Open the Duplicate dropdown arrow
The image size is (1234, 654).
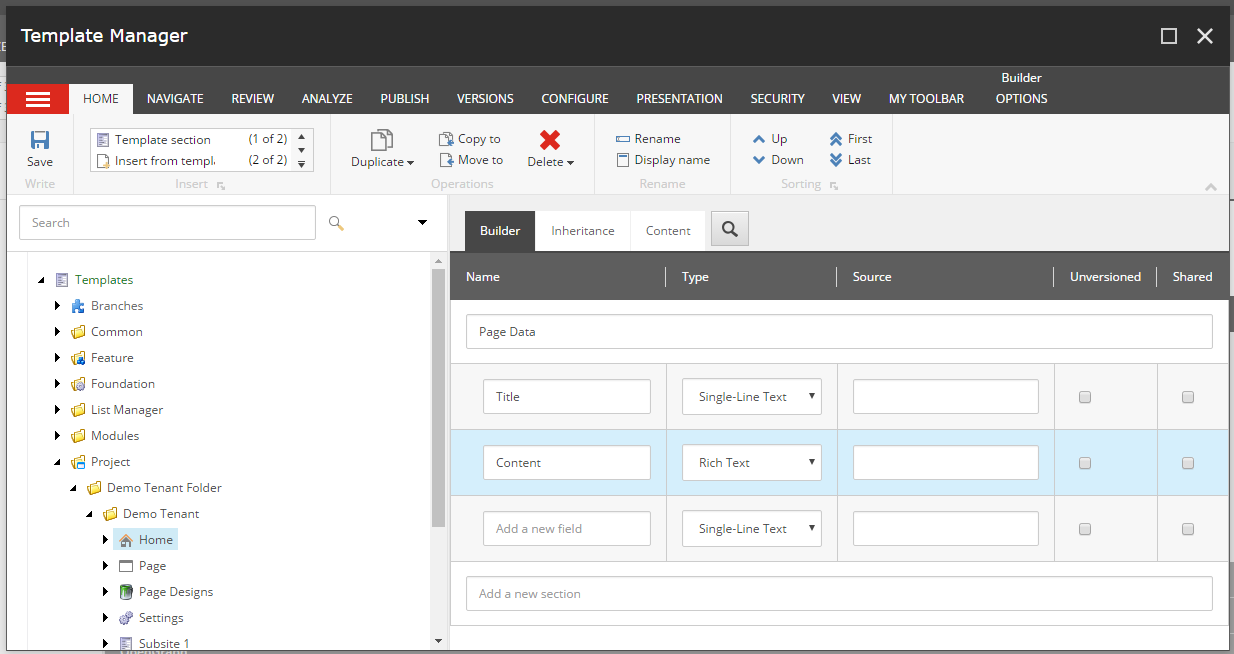410,163
